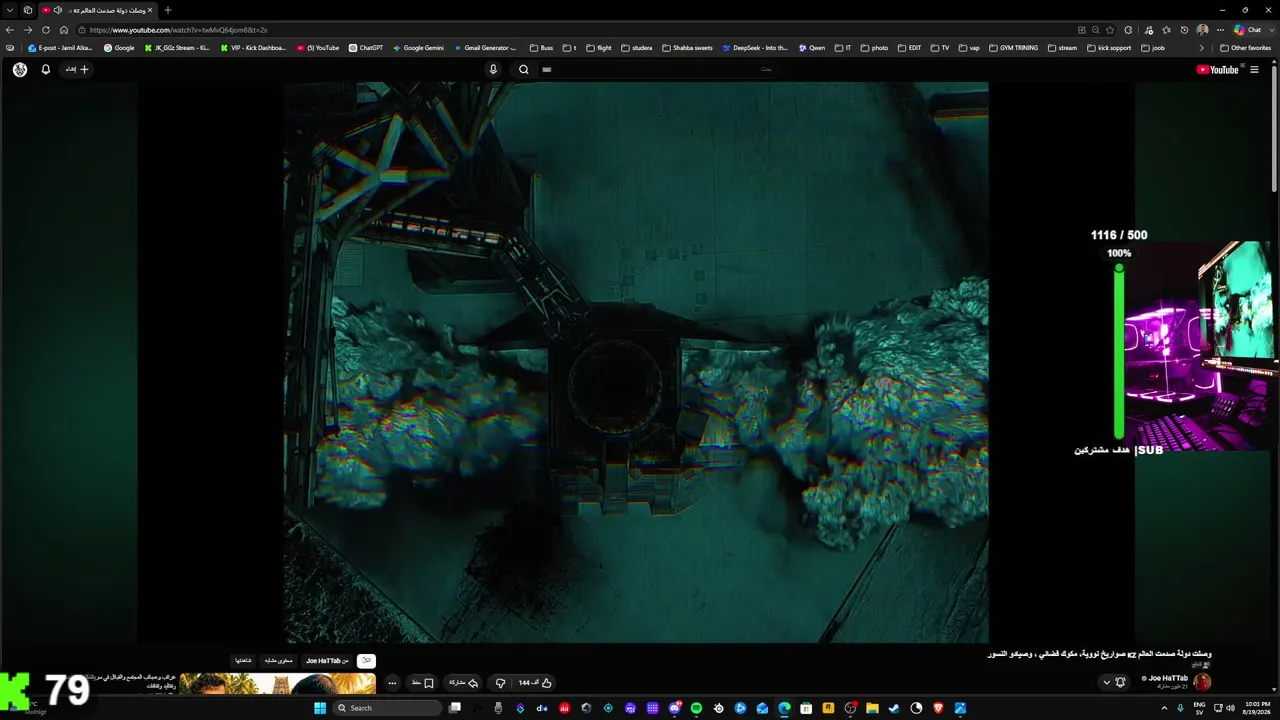Image resolution: width=1280 pixels, height=720 pixels.
Task: Open browser Settings and more menu
Action: click(1220, 30)
